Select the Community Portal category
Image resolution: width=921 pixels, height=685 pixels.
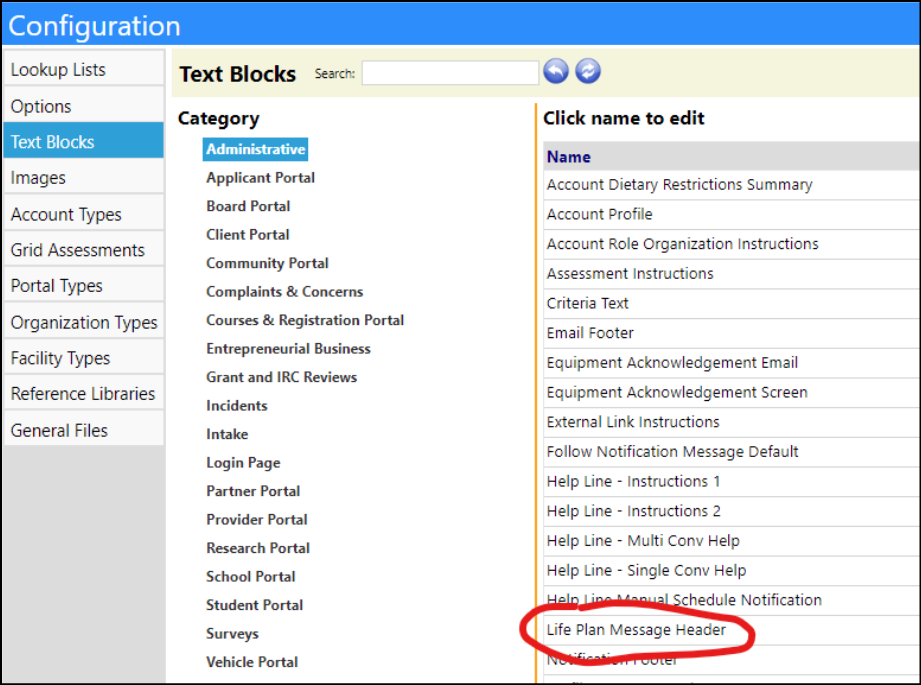(x=267, y=263)
